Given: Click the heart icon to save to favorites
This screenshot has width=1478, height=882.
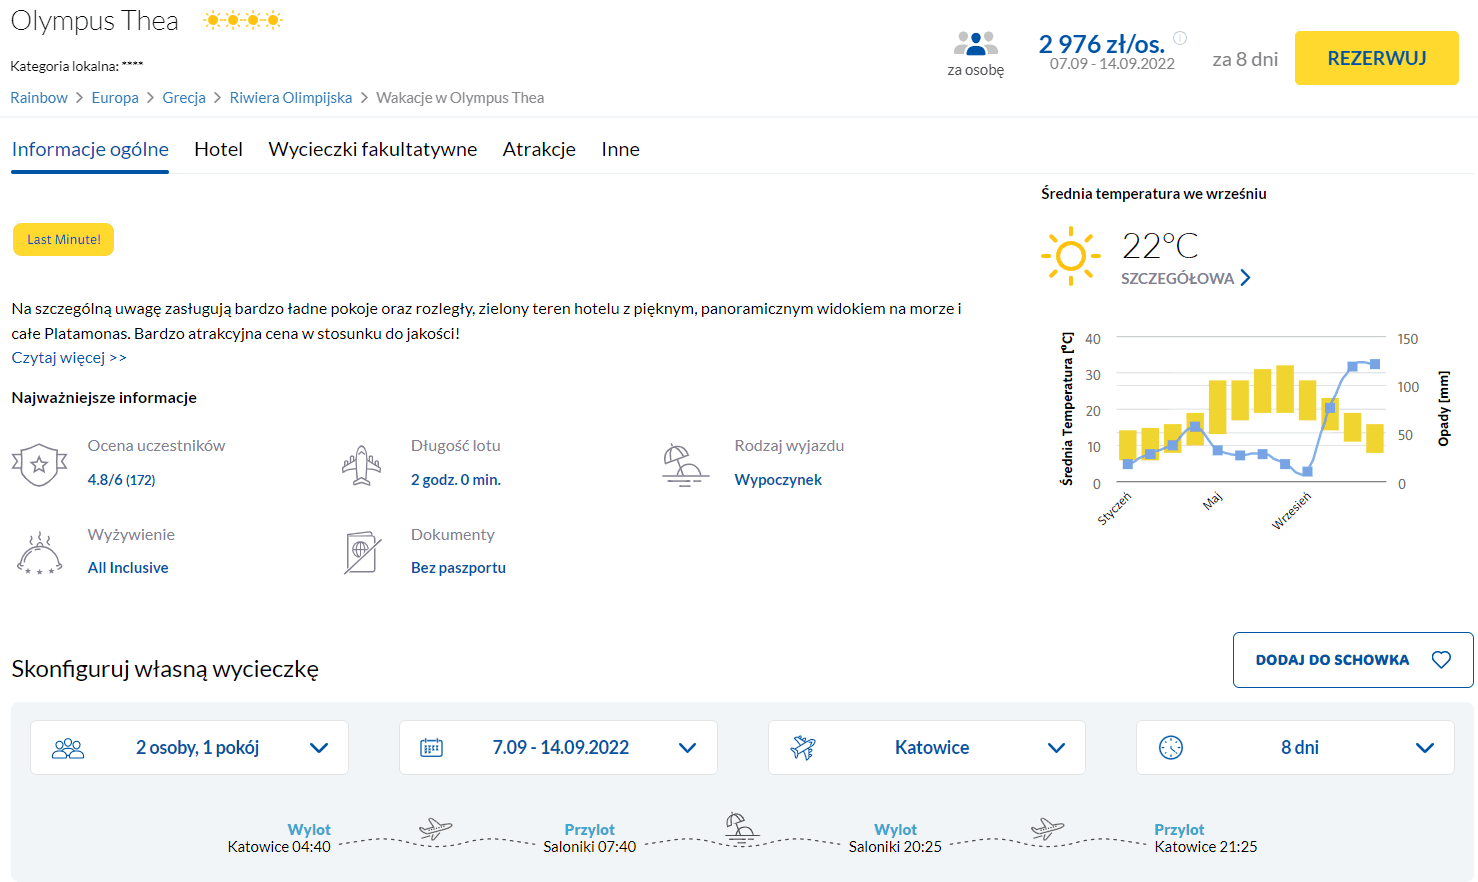Looking at the screenshot, I should coord(1441,660).
